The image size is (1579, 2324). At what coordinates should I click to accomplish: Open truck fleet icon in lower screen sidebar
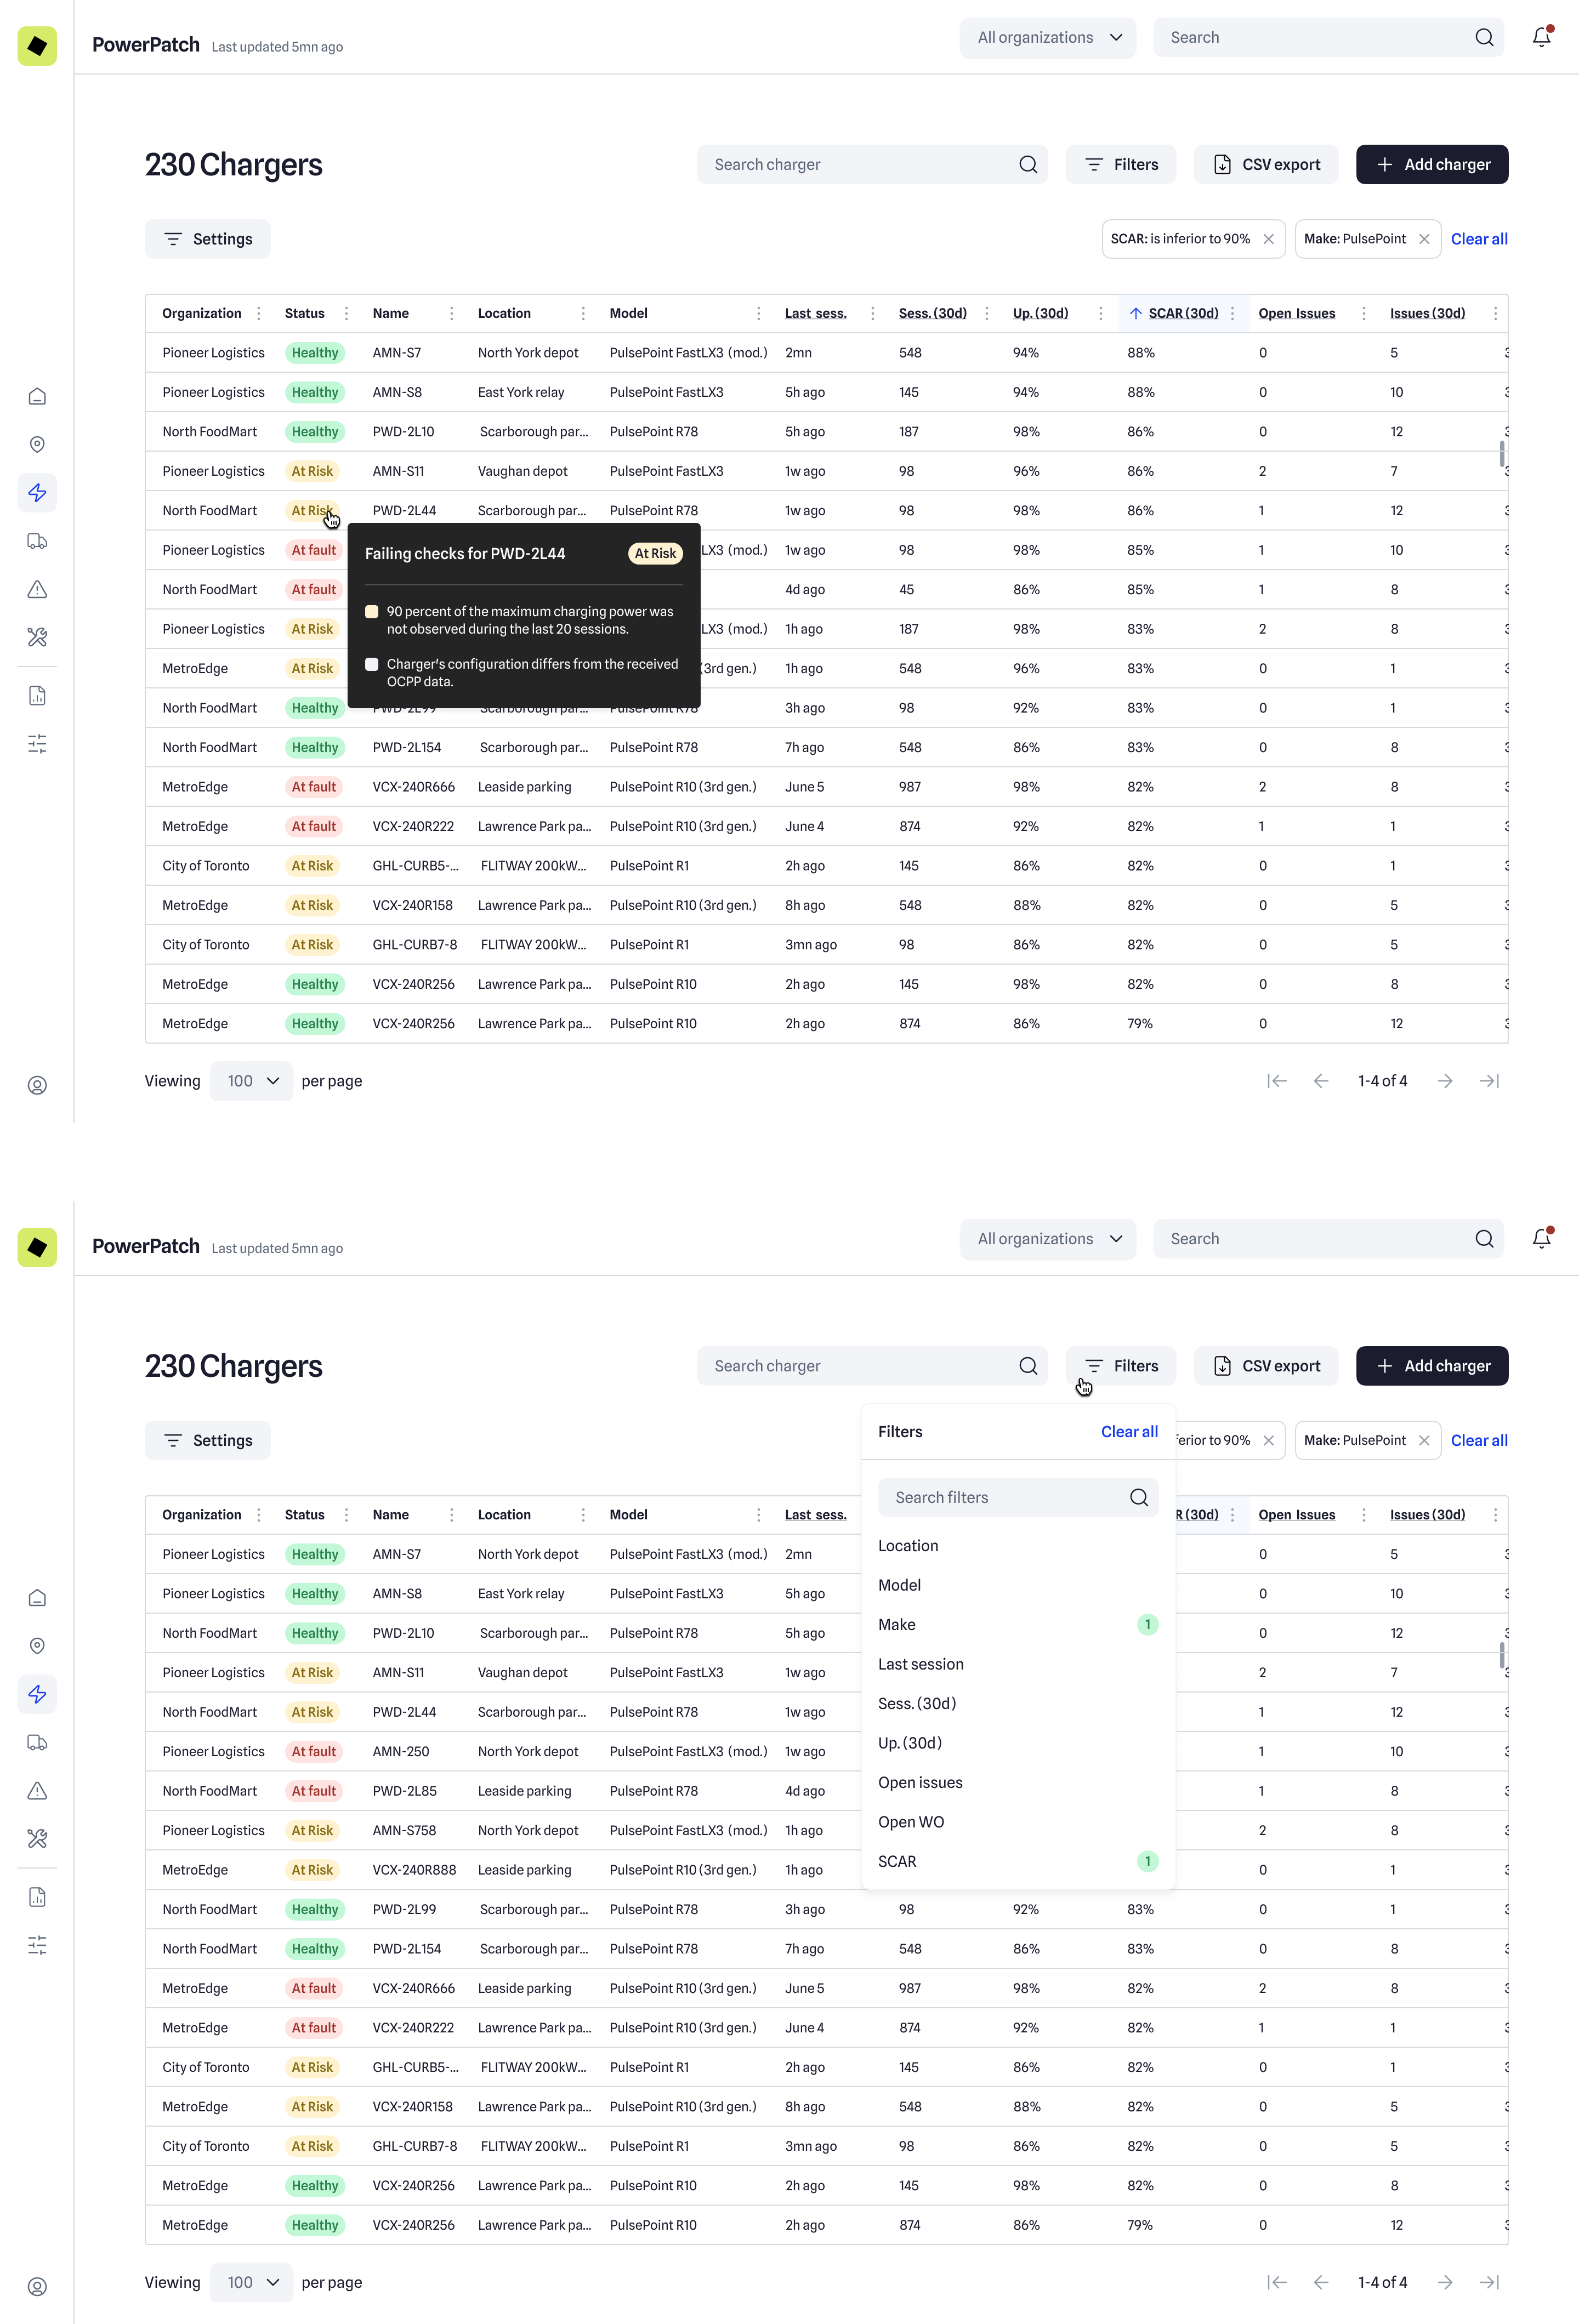click(37, 1742)
